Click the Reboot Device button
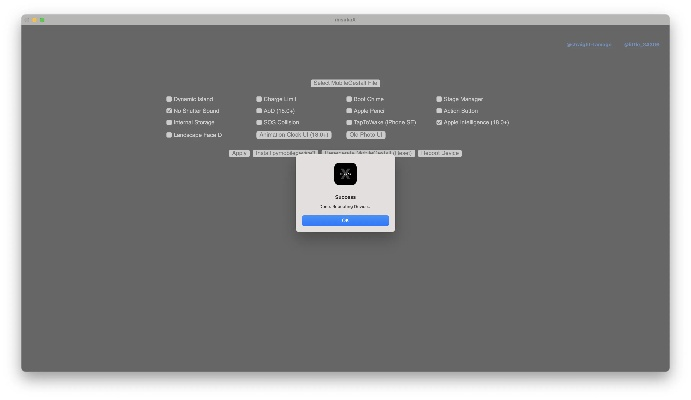This screenshot has height=400, width=691. tap(440, 153)
